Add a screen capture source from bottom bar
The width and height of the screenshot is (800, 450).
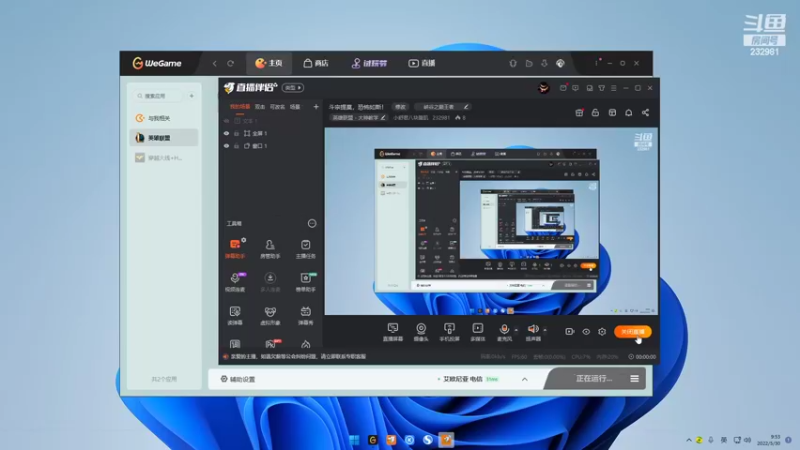click(x=392, y=332)
